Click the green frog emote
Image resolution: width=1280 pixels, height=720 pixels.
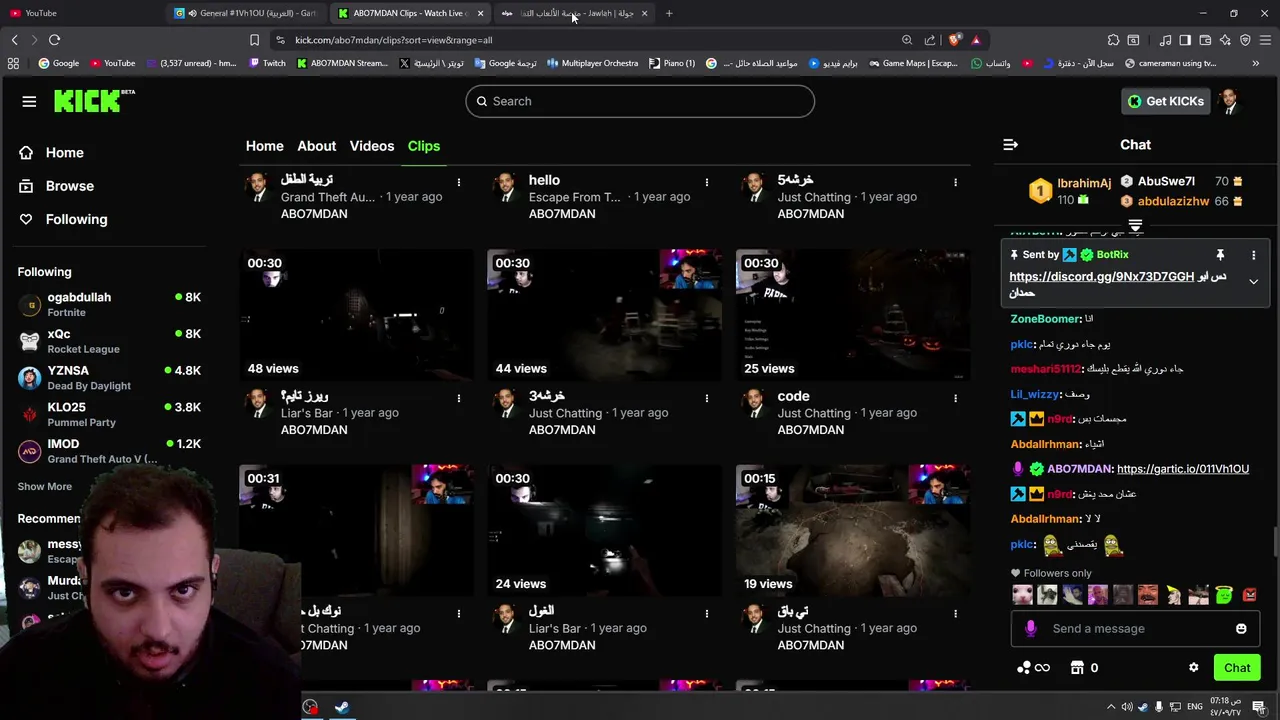pyautogui.click(x=1224, y=595)
